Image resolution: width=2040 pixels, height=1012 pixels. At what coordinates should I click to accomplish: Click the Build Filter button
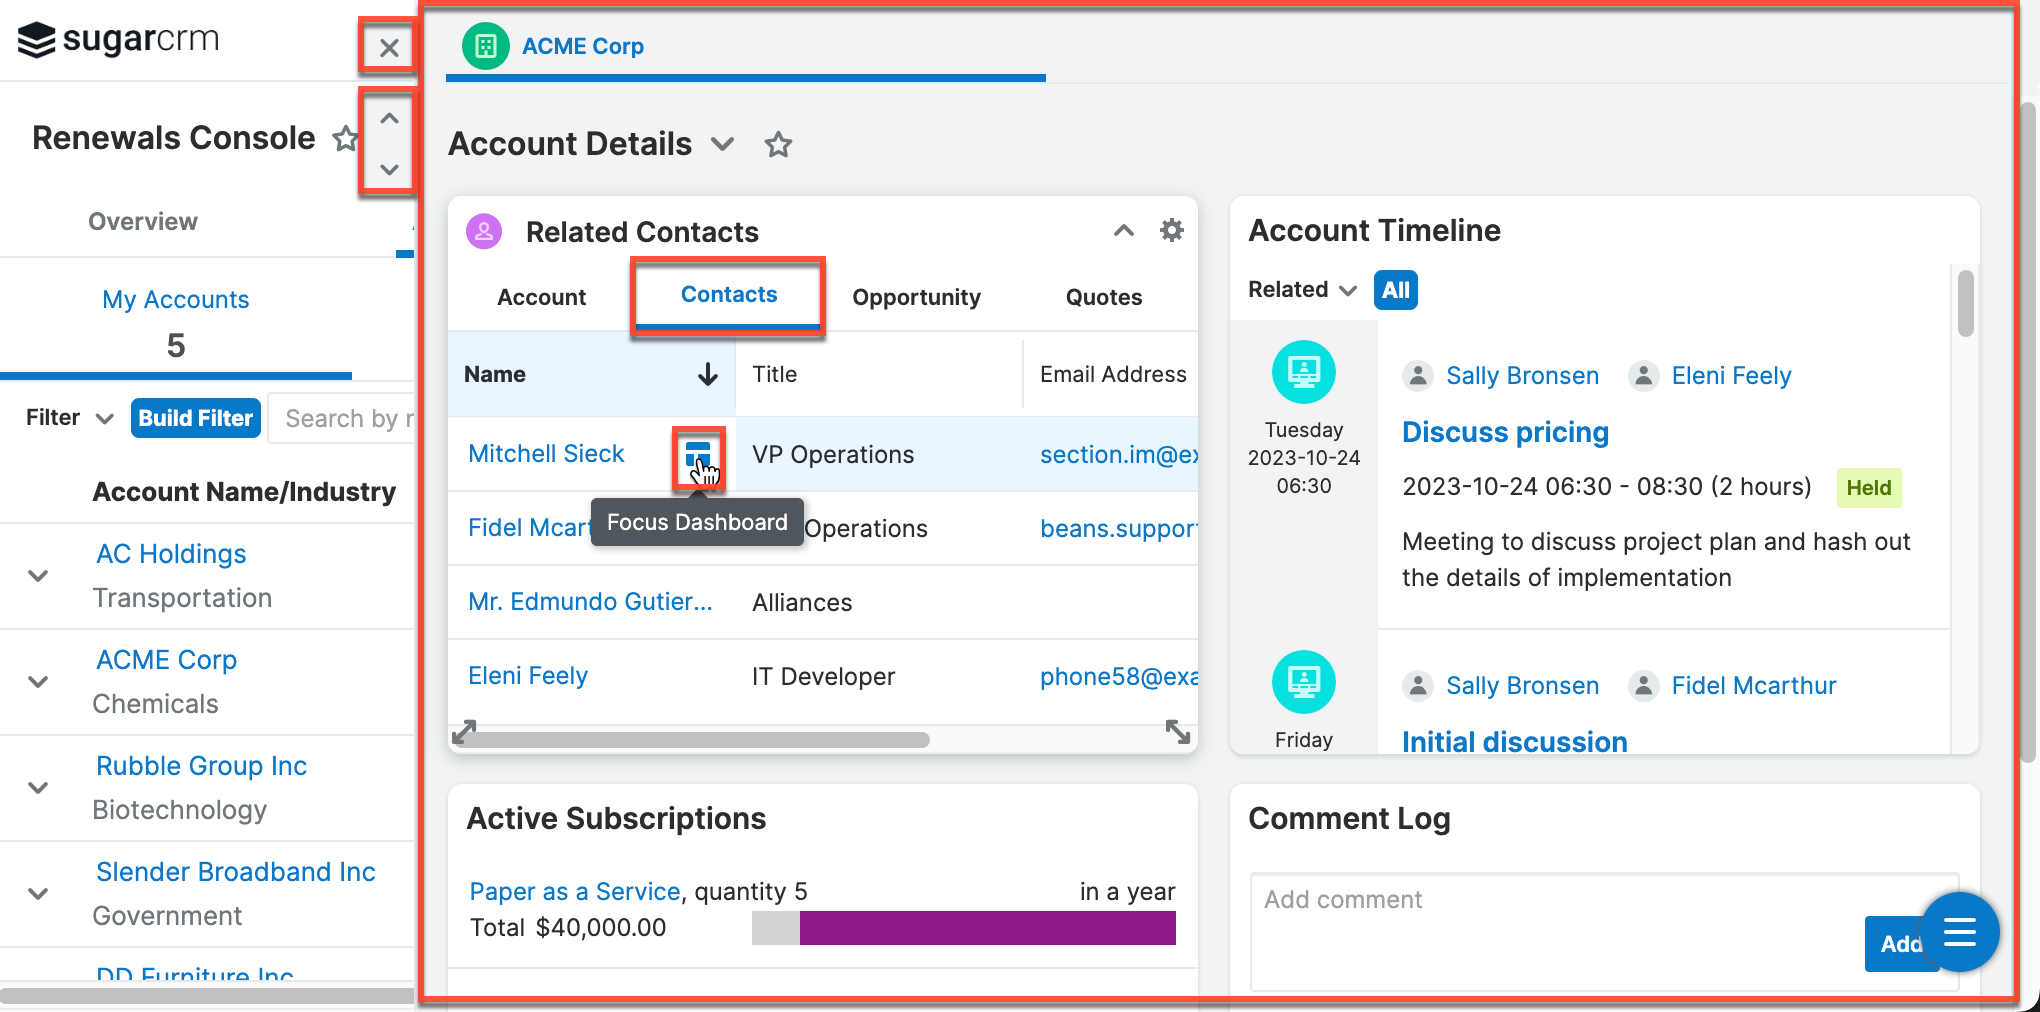[x=195, y=418]
